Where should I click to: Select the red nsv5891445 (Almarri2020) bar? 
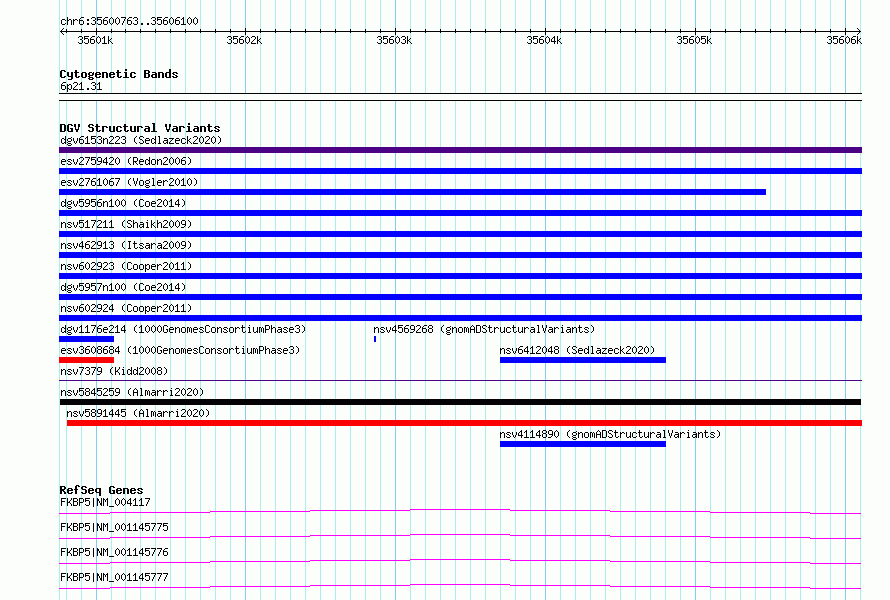(x=464, y=423)
